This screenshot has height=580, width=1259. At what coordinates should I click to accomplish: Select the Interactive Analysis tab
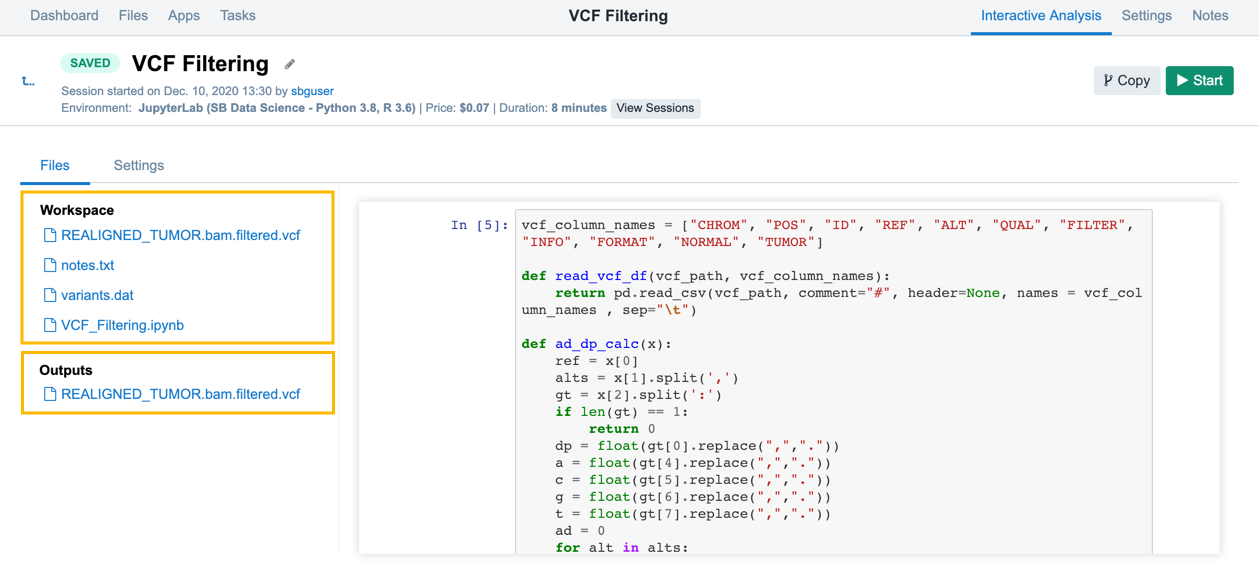1041,16
